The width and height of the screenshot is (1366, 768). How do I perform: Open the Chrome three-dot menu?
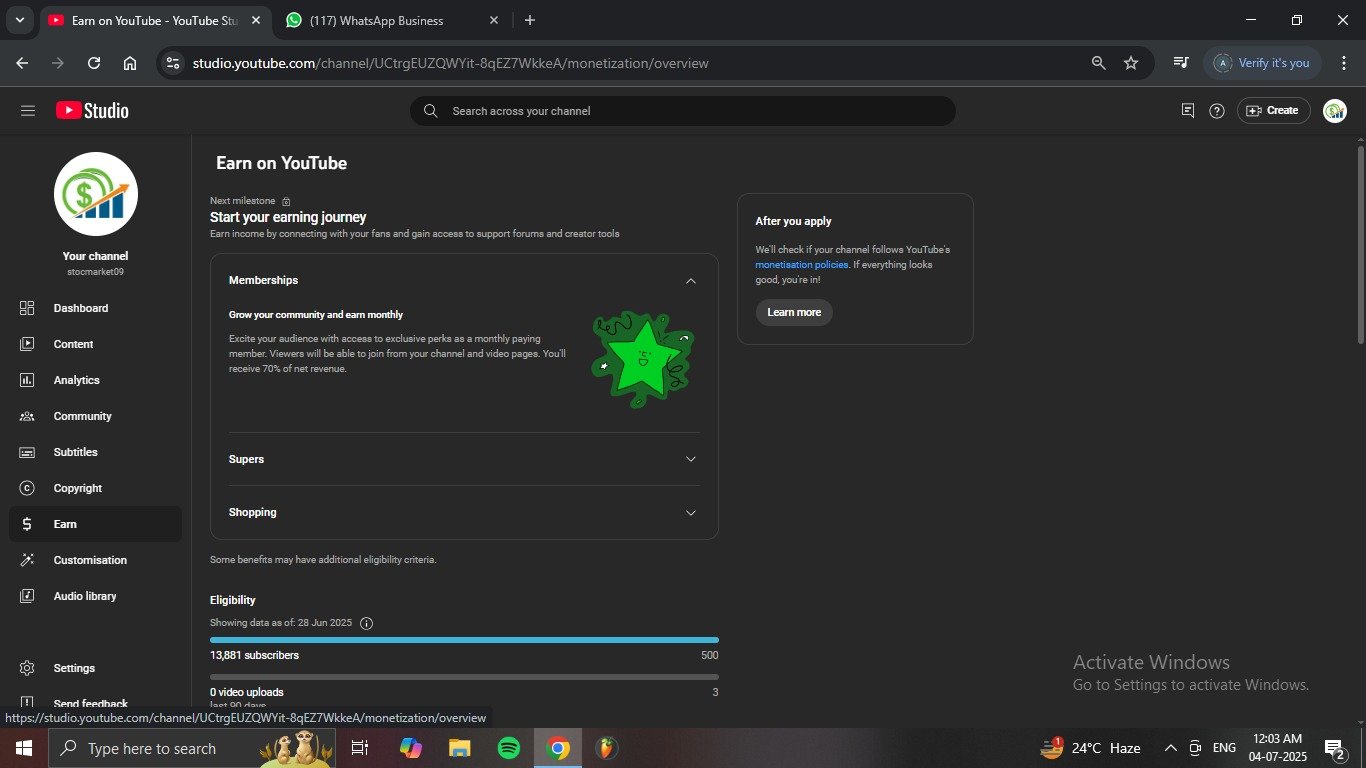point(1344,63)
